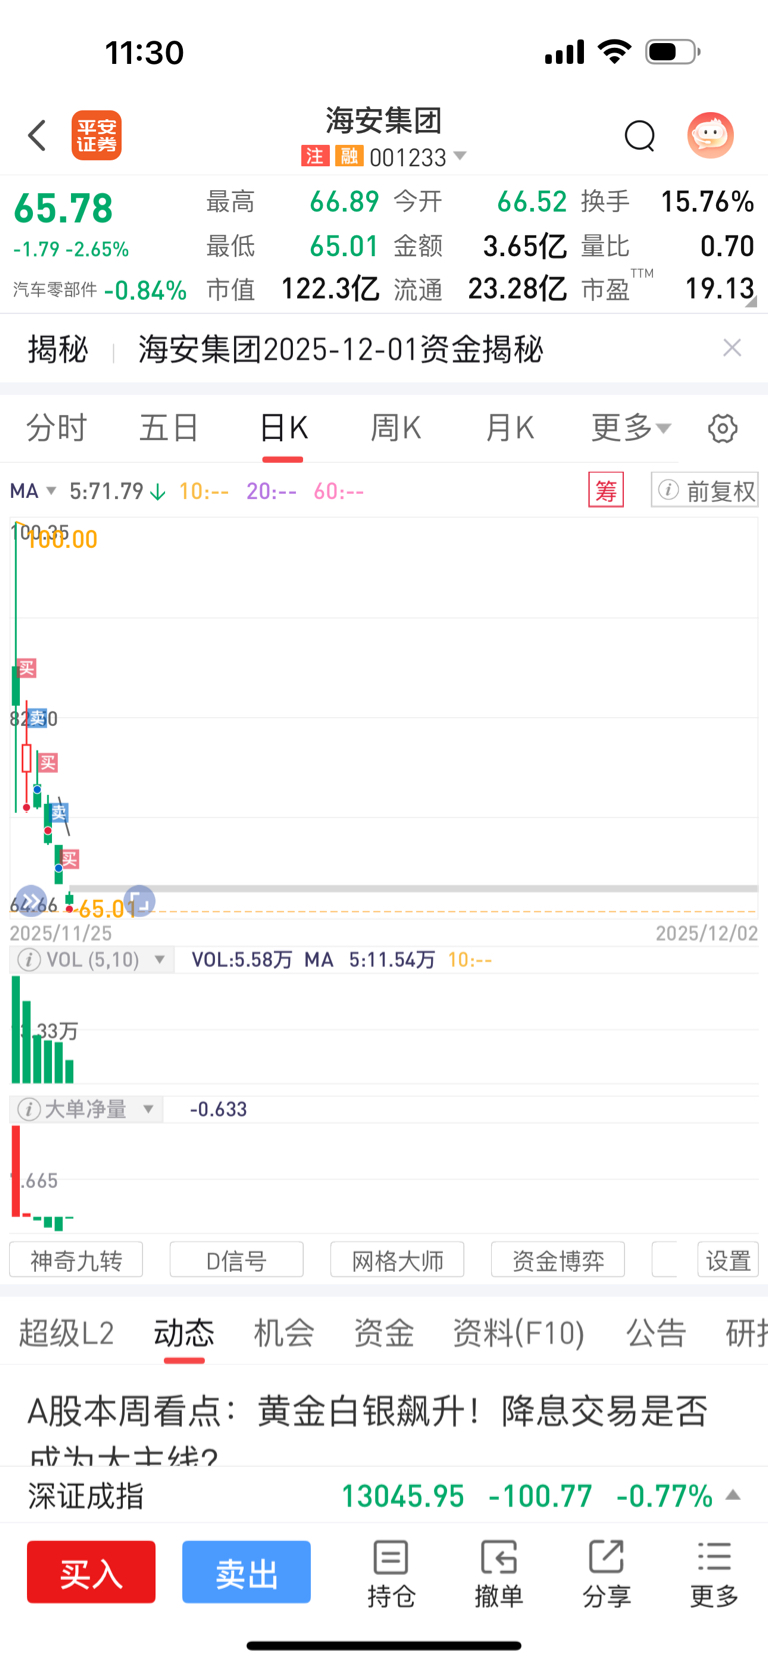Tap the Ping An Securities logo

[96, 135]
